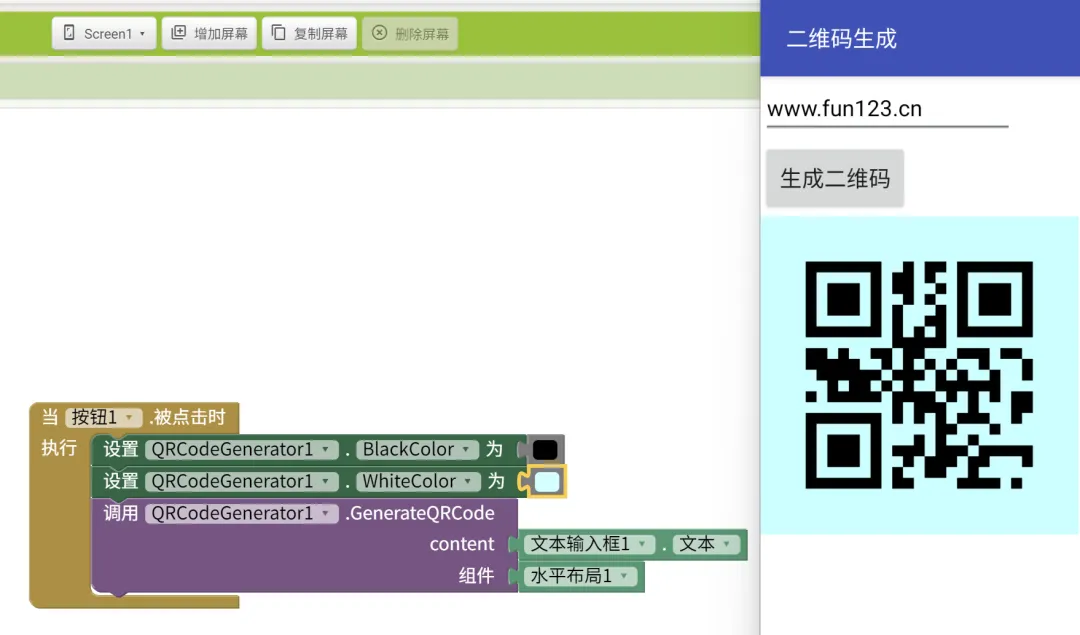The height and width of the screenshot is (635, 1080).
Task: Click the light cyan WhiteColor swatch
Action: [x=548, y=481]
